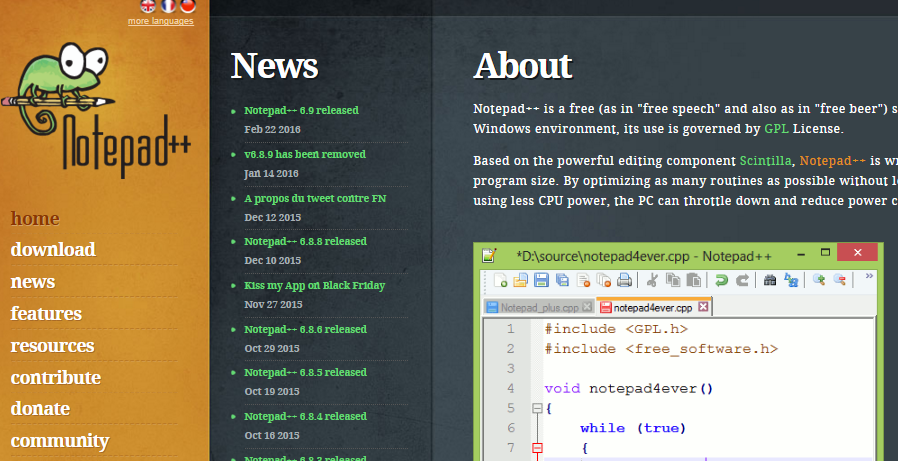Viewport: 898px width, 461px height.
Task: Open the features page
Action: click(46, 313)
